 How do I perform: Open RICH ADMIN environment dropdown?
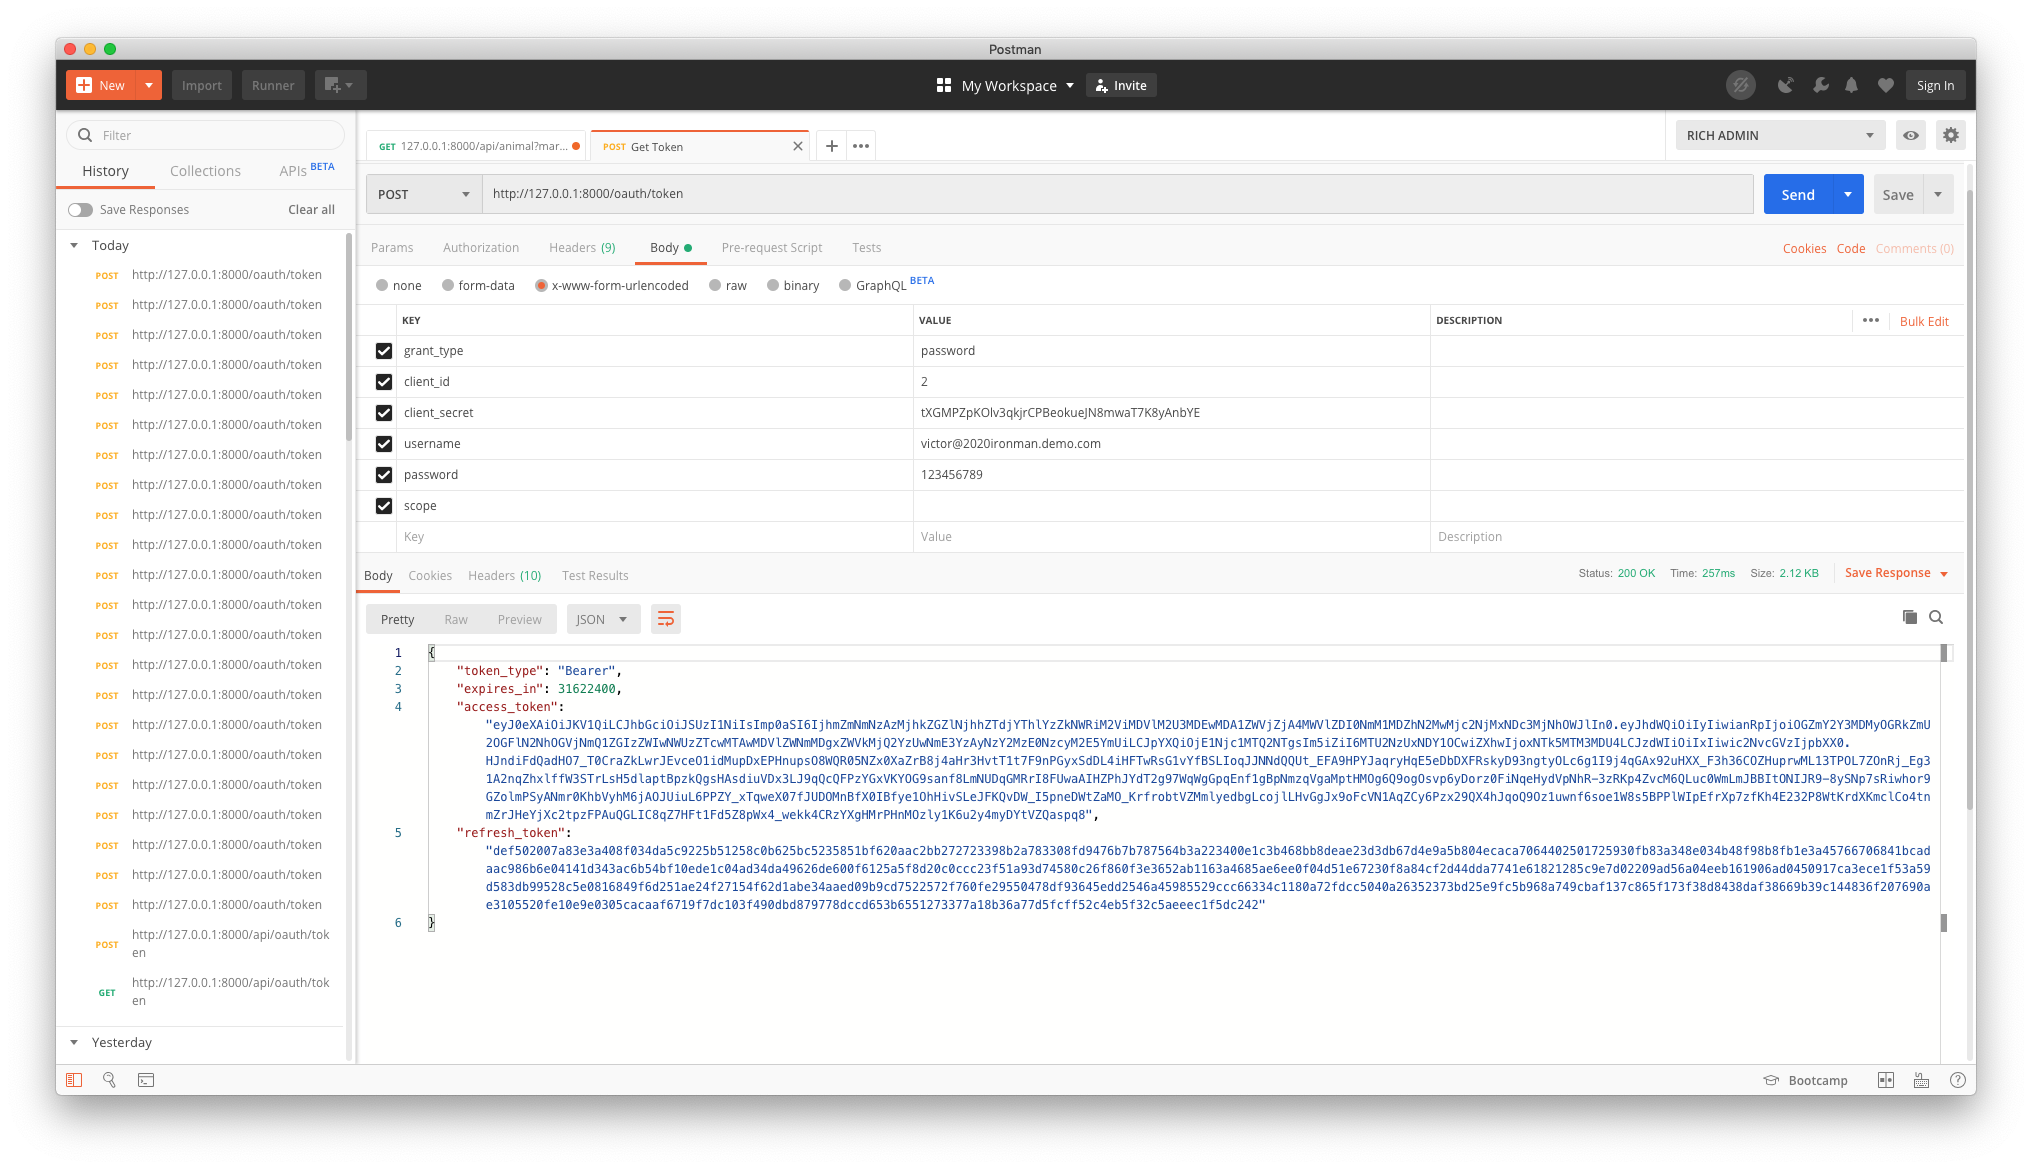pyautogui.click(x=1780, y=135)
